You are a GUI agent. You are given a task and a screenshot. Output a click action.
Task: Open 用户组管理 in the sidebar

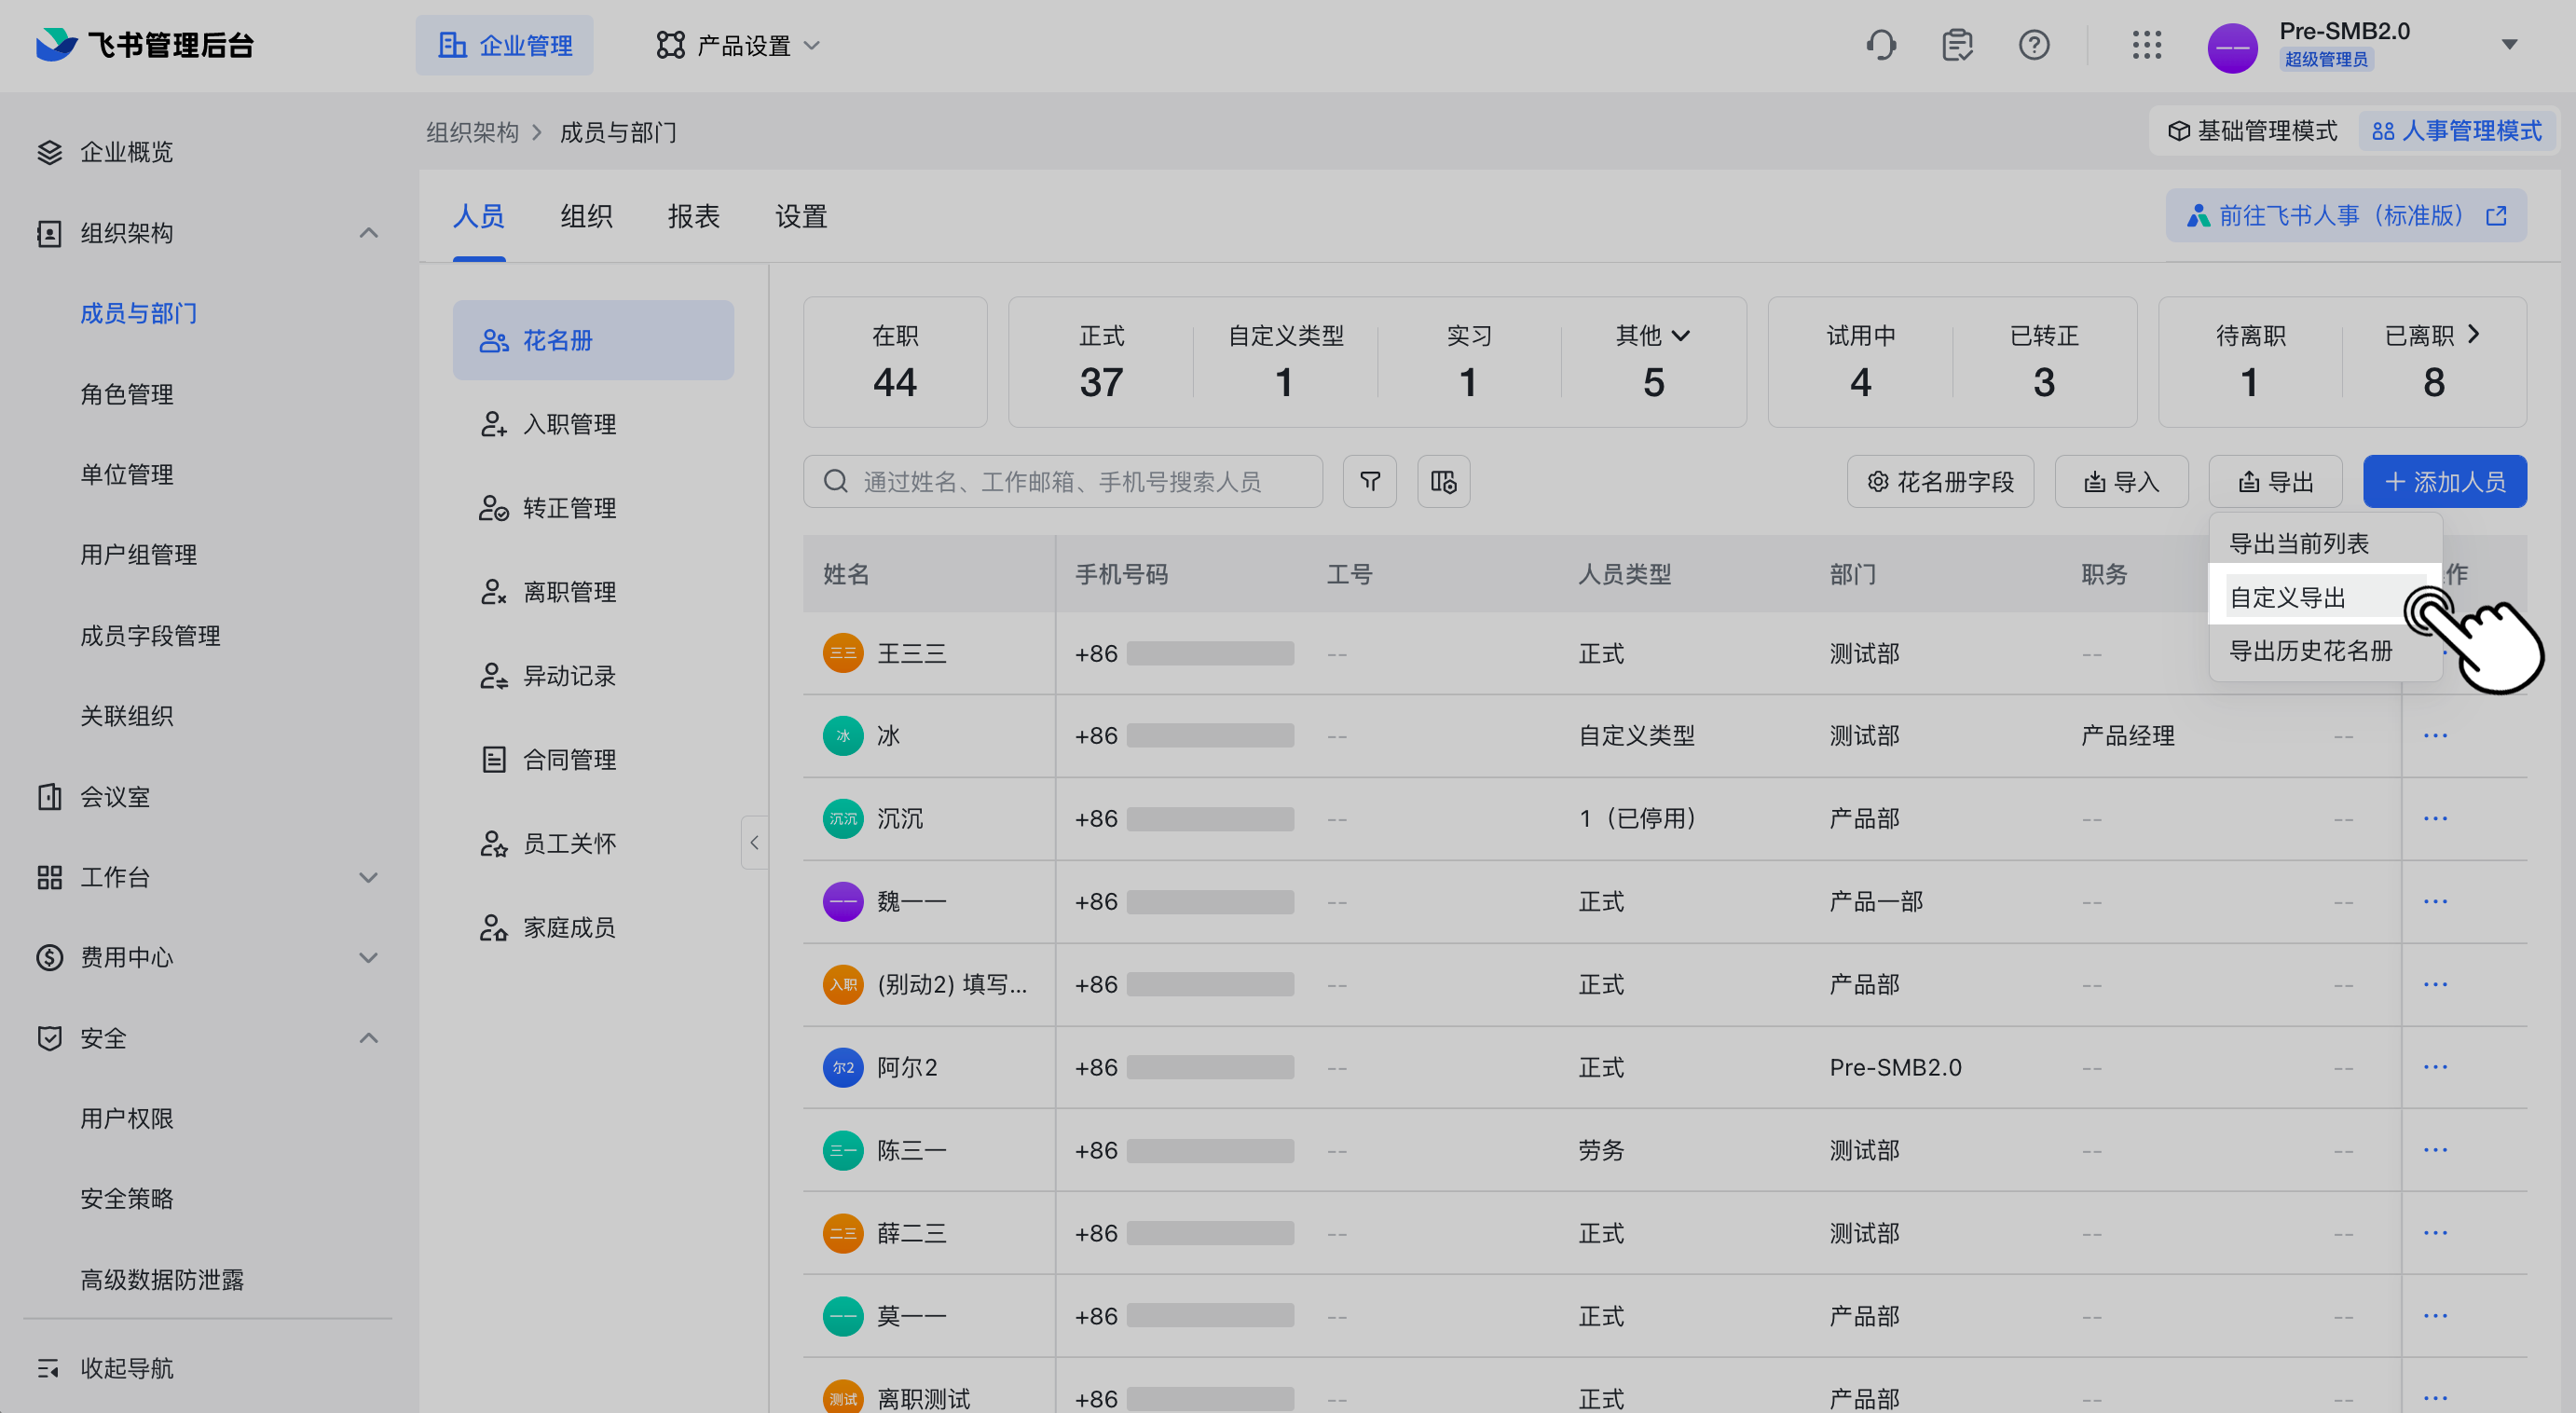[x=138, y=555]
